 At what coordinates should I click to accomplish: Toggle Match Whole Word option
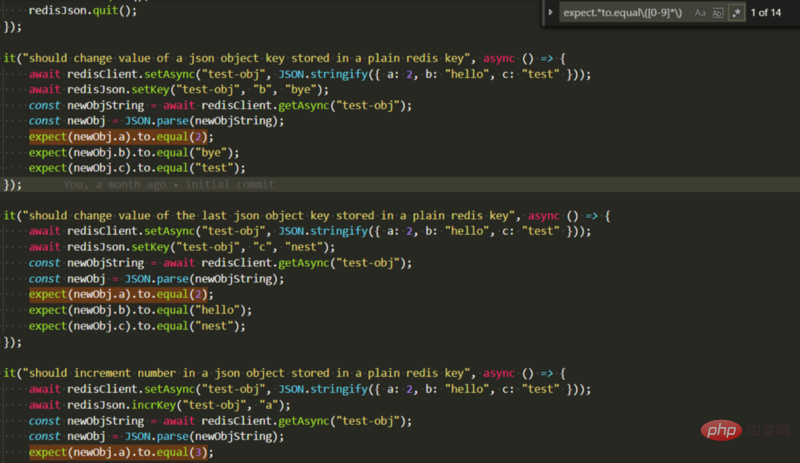pos(718,13)
